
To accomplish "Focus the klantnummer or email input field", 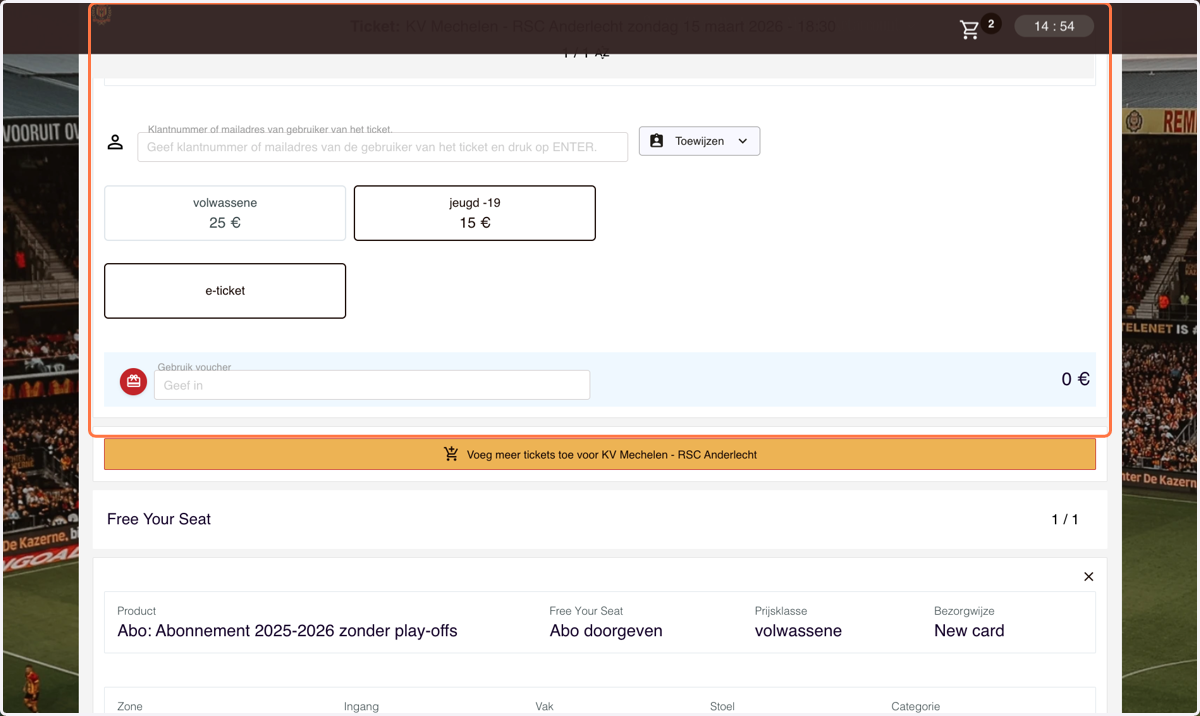I will [x=383, y=147].
